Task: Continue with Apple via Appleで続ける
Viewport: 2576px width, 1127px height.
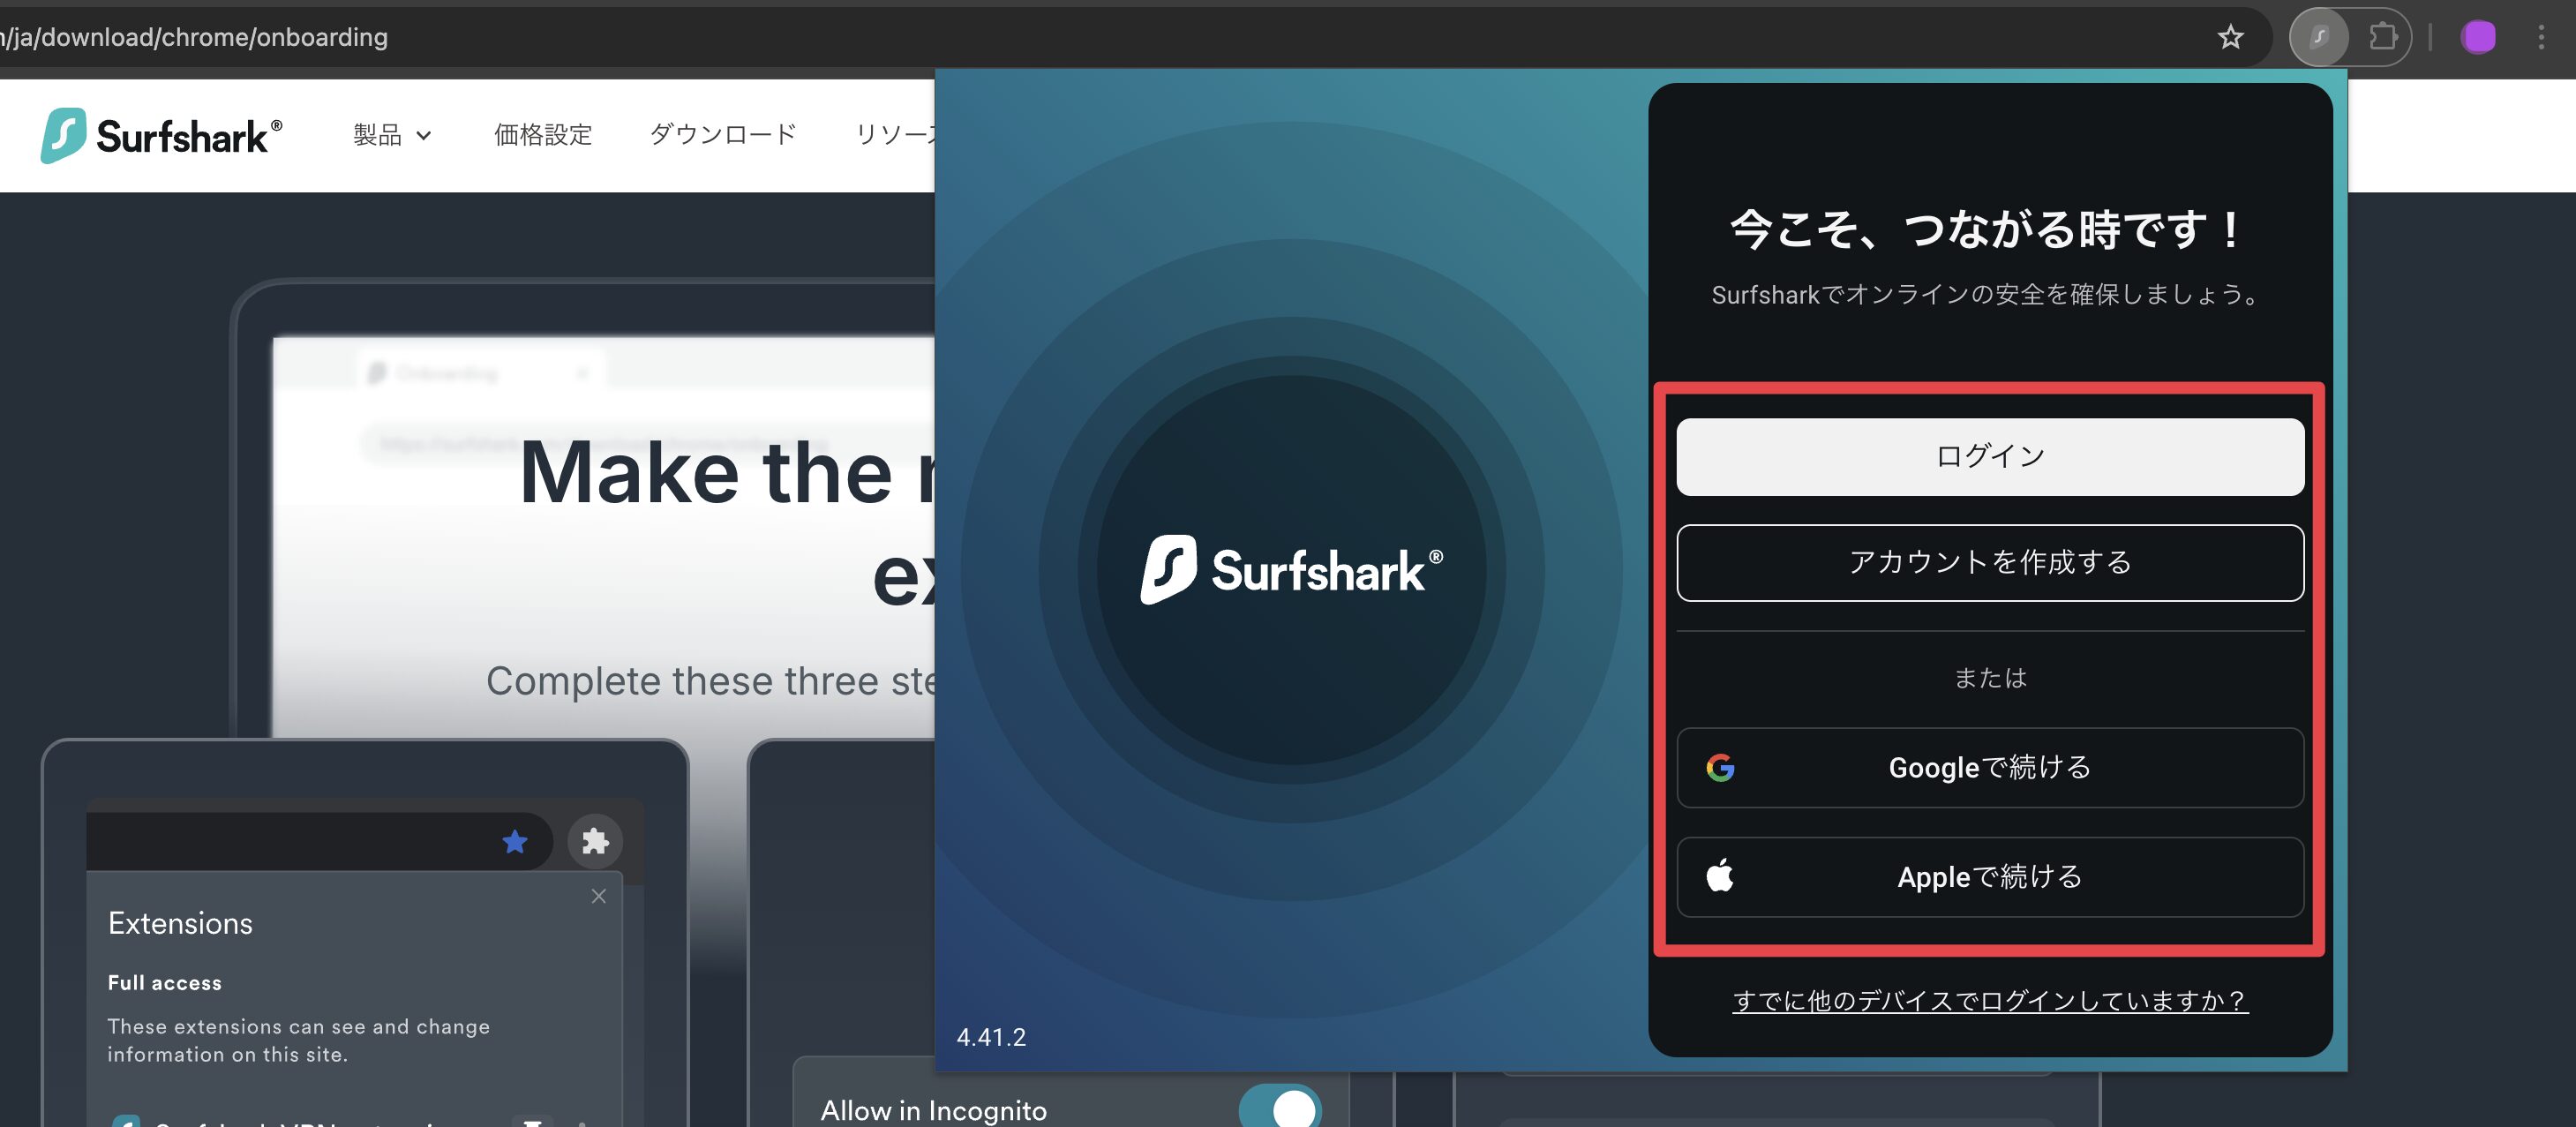Action: coord(1991,877)
